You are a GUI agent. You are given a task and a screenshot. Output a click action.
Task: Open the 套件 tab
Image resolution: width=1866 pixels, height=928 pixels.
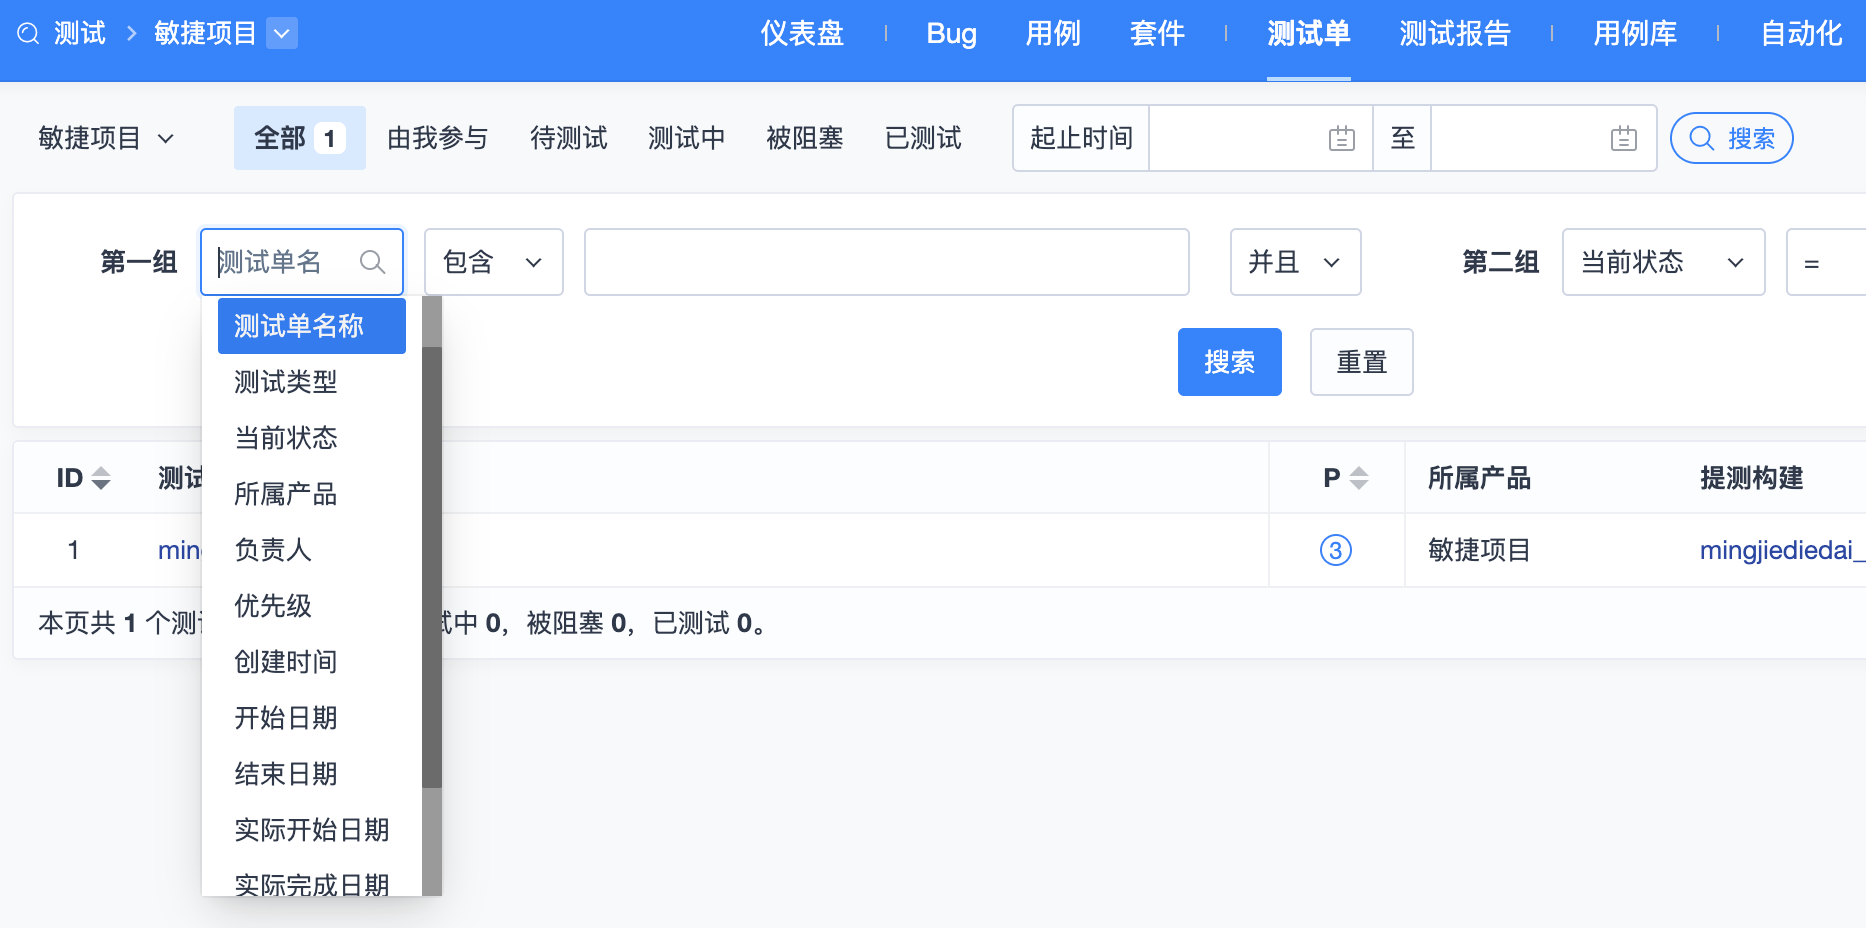(1157, 34)
